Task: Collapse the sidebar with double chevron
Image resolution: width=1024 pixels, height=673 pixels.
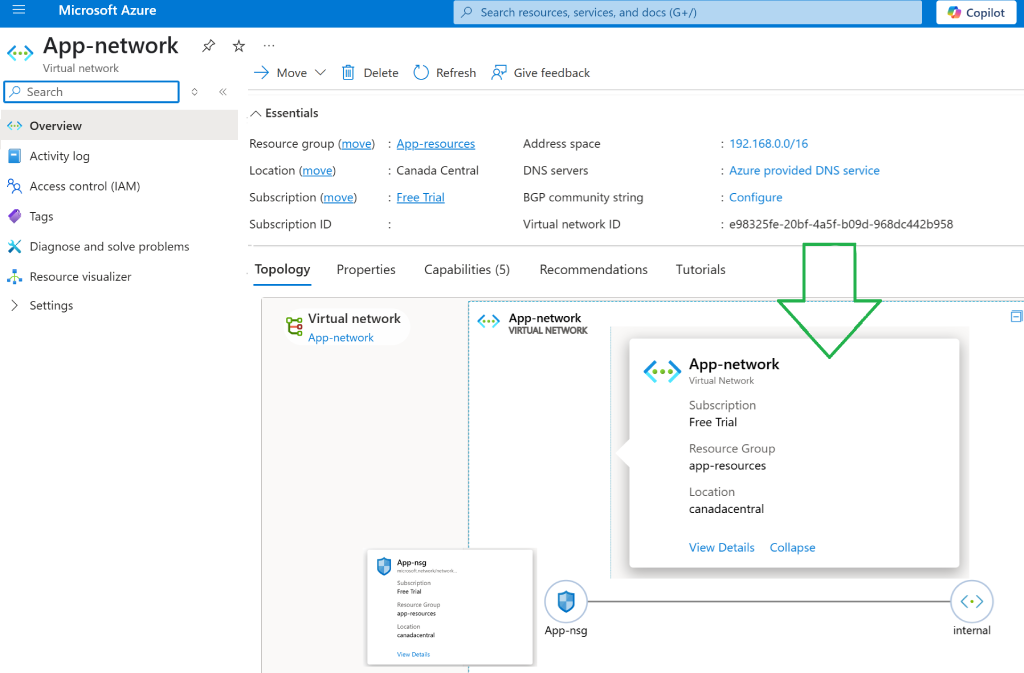Action: point(223,92)
